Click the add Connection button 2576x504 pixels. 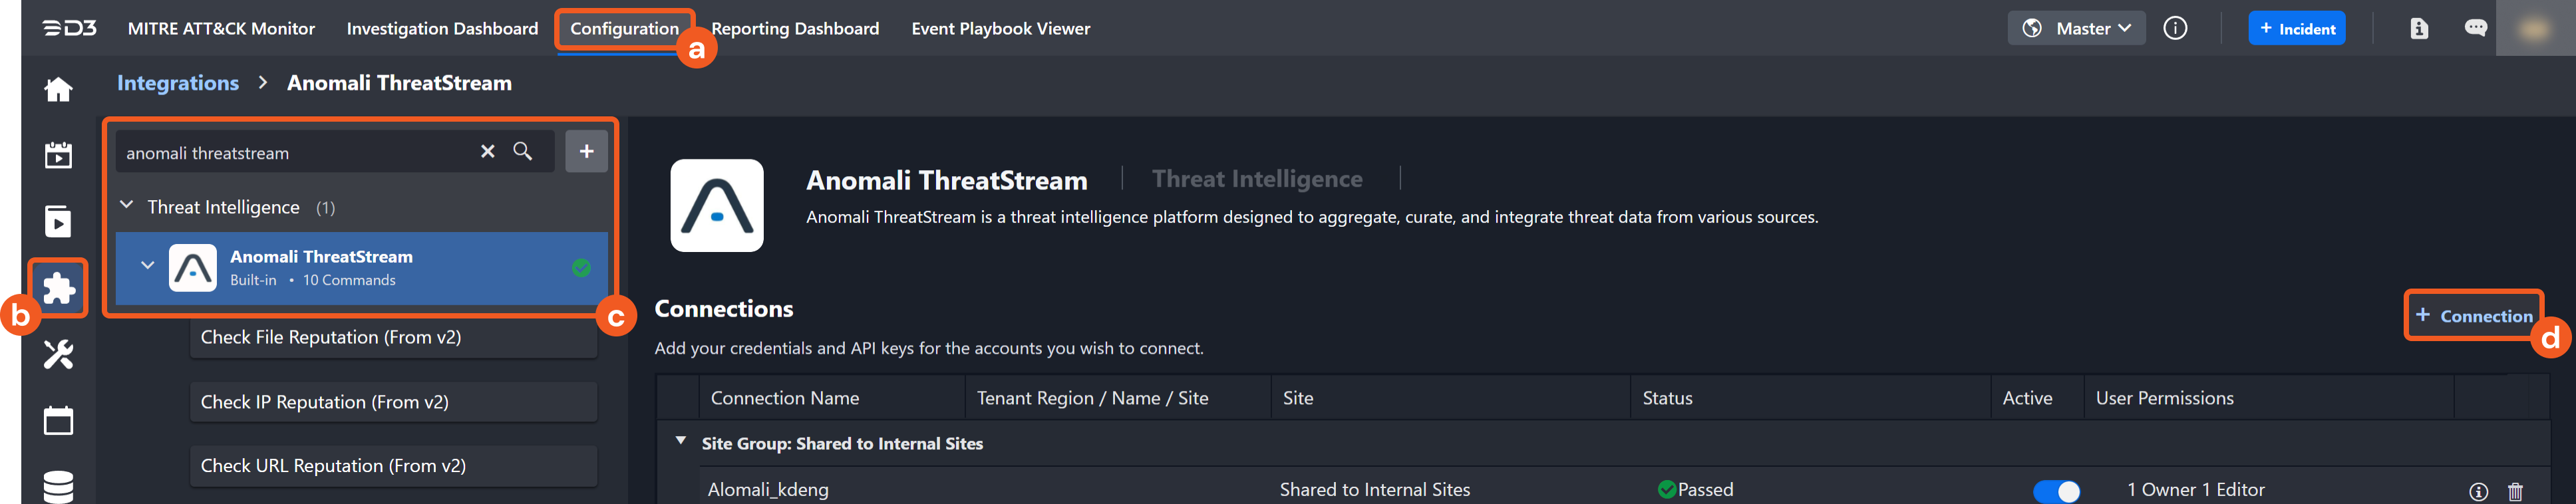coord(2474,316)
